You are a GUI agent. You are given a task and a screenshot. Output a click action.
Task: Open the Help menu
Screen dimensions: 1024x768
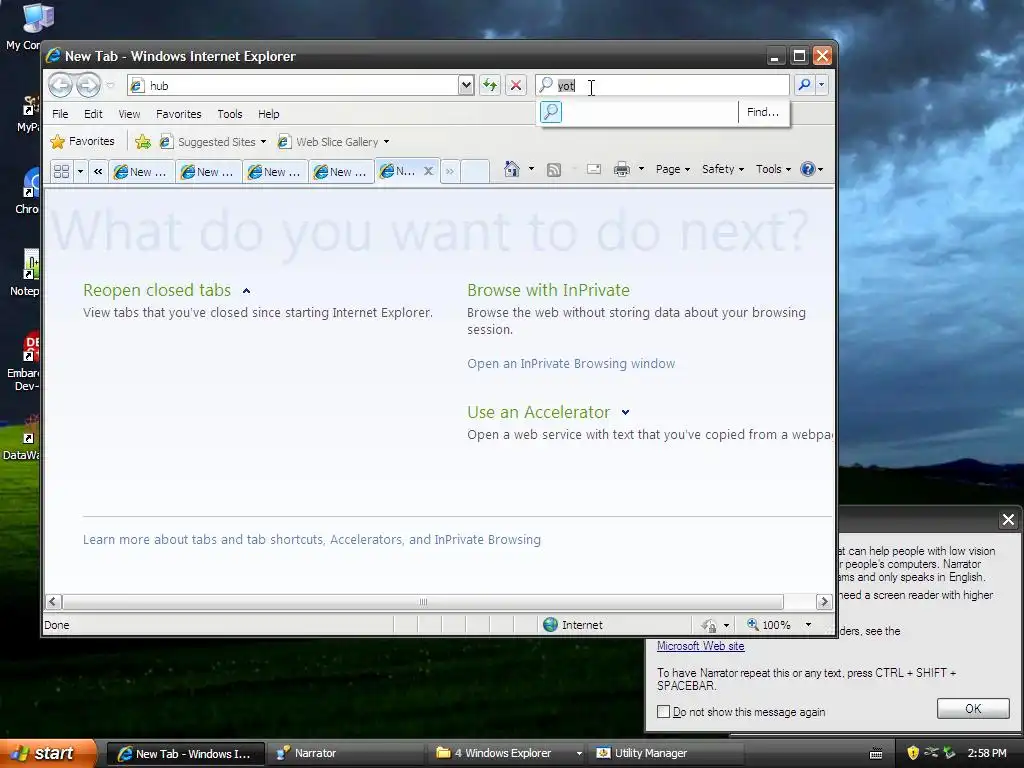coord(268,114)
